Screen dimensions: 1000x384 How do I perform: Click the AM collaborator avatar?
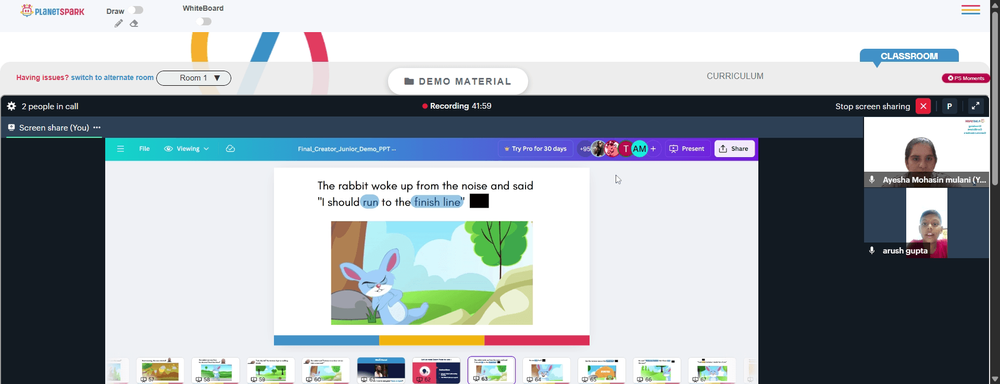point(639,149)
